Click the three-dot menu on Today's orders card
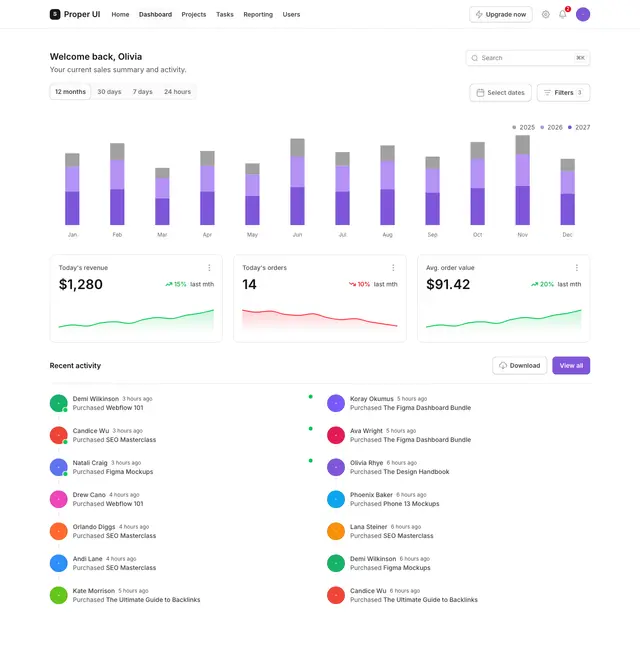This screenshot has width=640, height=647. pos(393,268)
